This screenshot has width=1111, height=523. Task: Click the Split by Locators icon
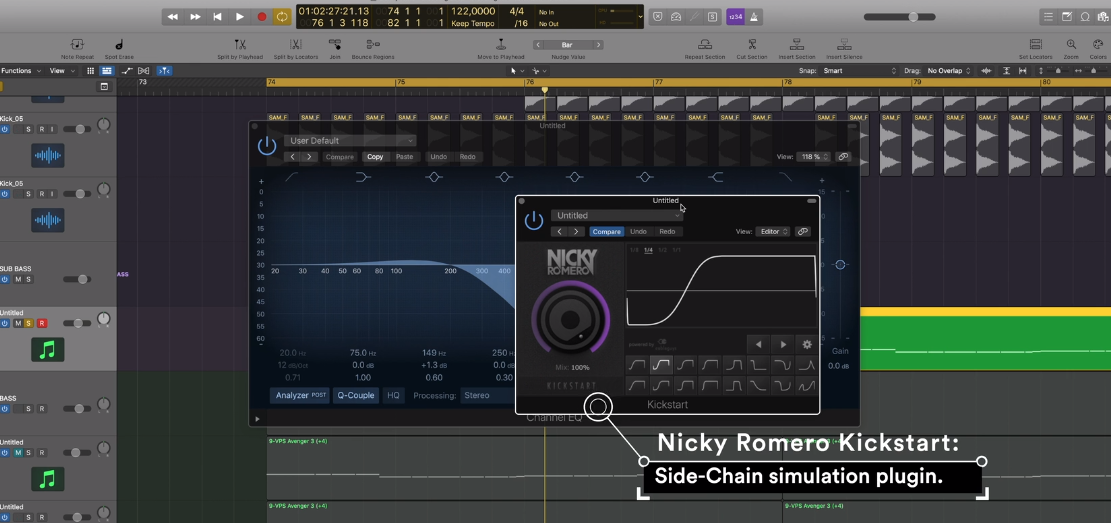pos(296,45)
